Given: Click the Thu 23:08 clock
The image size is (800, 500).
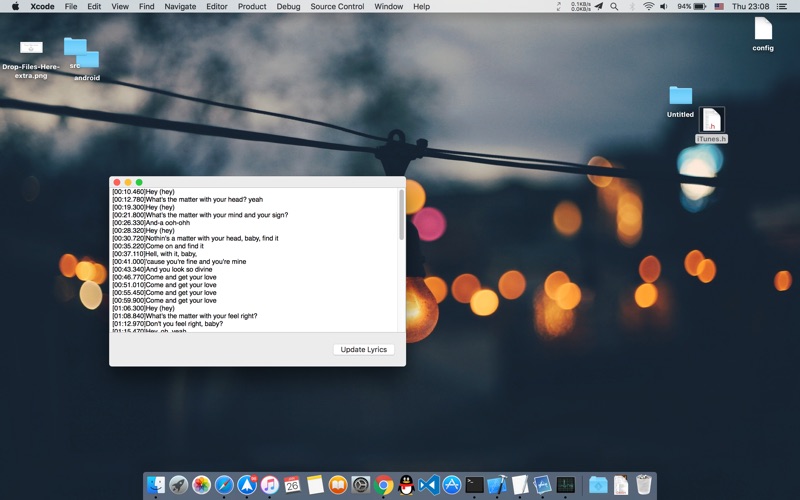Looking at the screenshot, I should 751,7.
